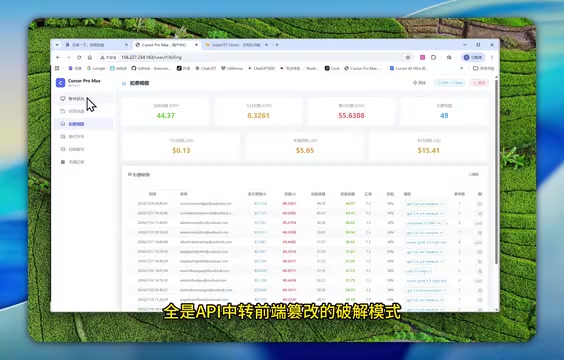Click the 0.3261 spend card

coord(258,111)
